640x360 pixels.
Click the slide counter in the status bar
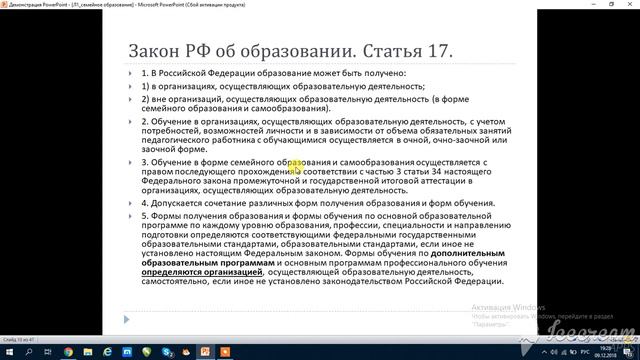tap(18, 340)
